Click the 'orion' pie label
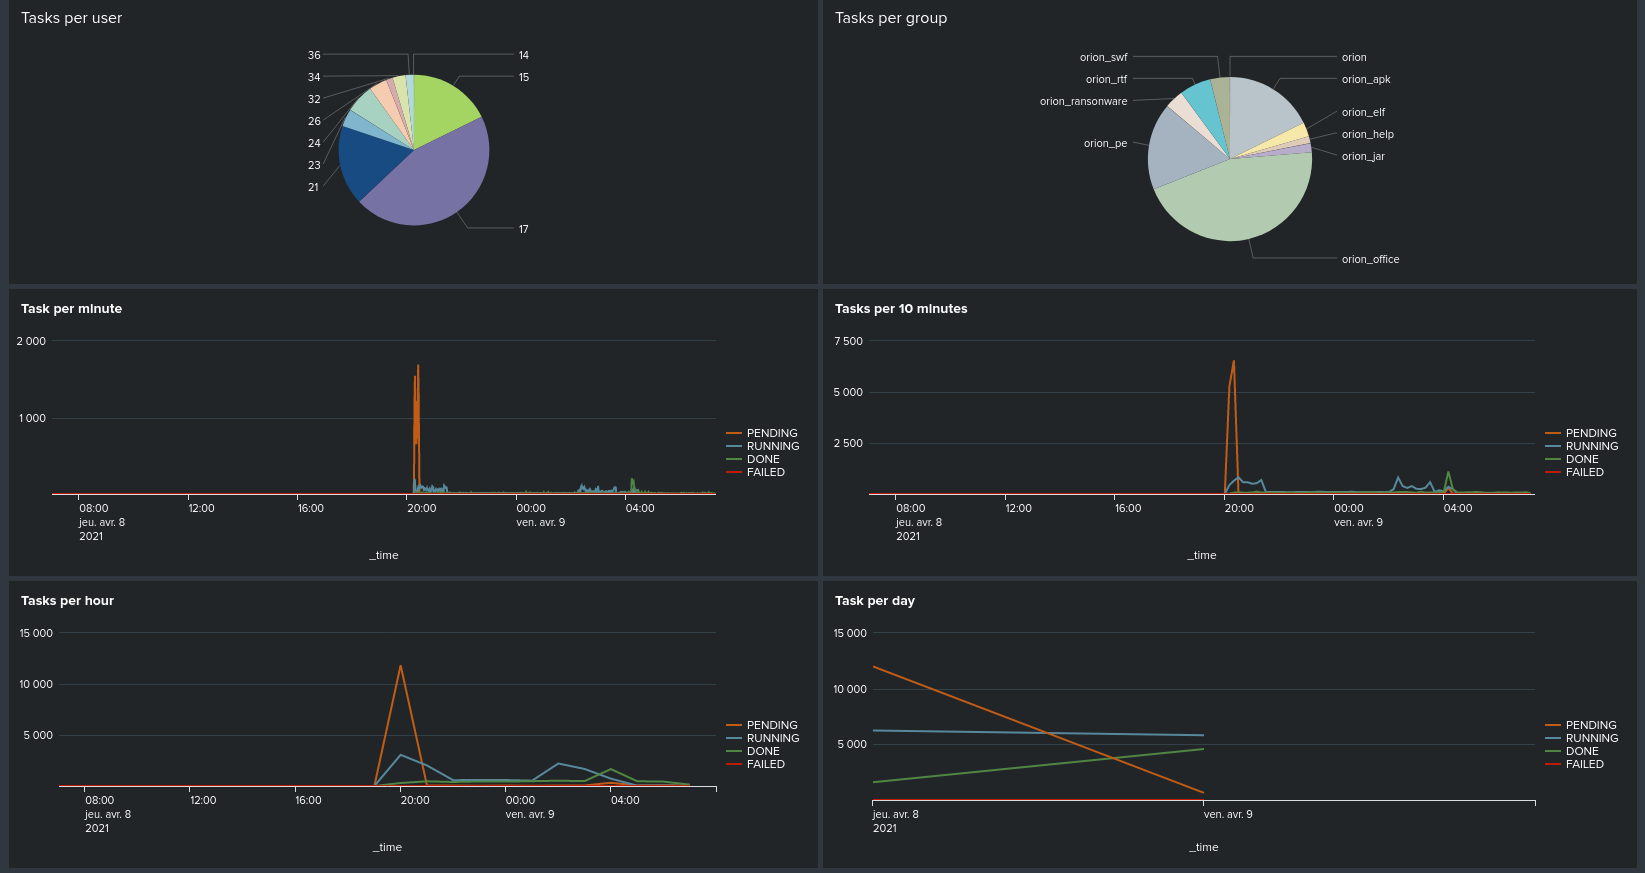 [x=1354, y=57]
